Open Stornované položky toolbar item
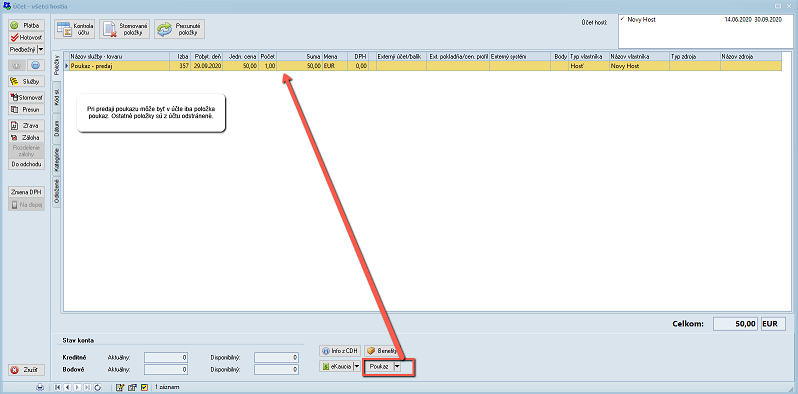The width and height of the screenshot is (798, 394). tap(125, 30)
